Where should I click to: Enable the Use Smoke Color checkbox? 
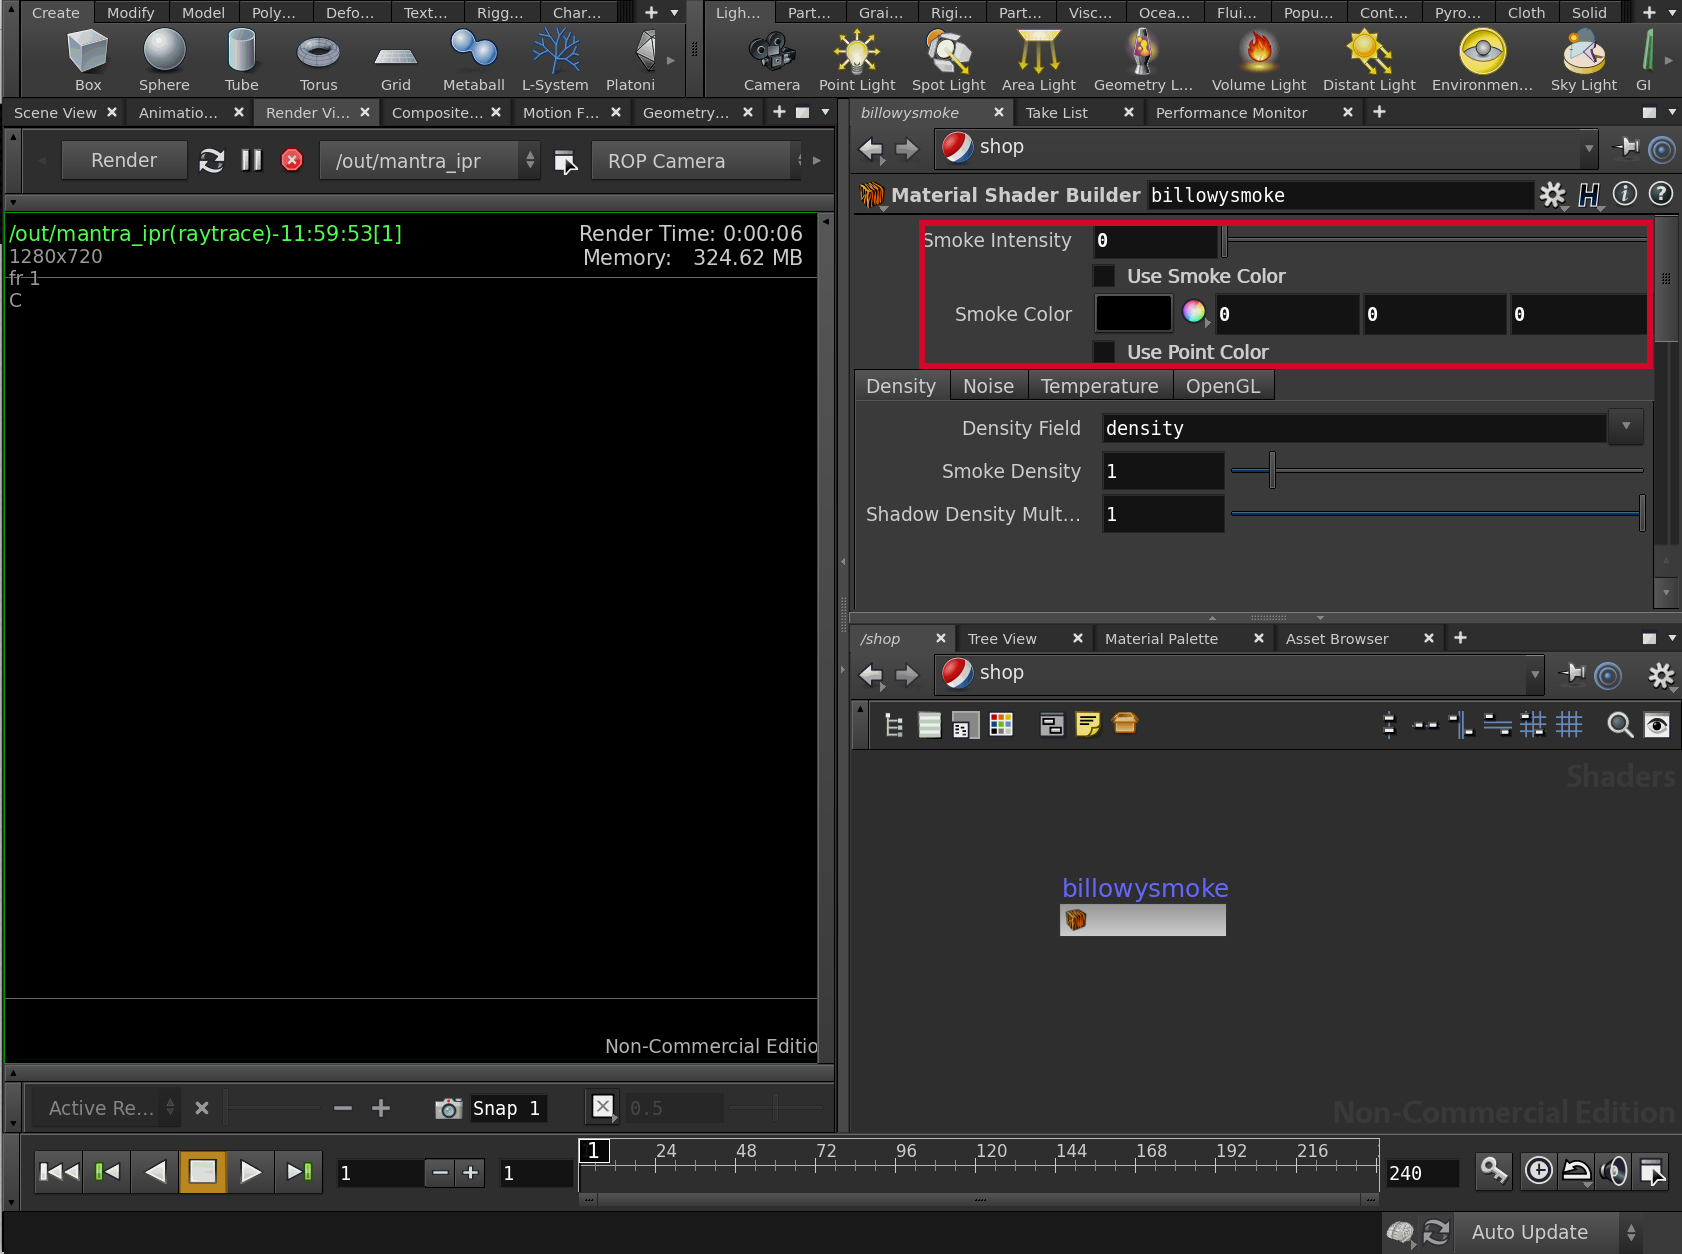pyautogui.click(x=1104, y=276)
